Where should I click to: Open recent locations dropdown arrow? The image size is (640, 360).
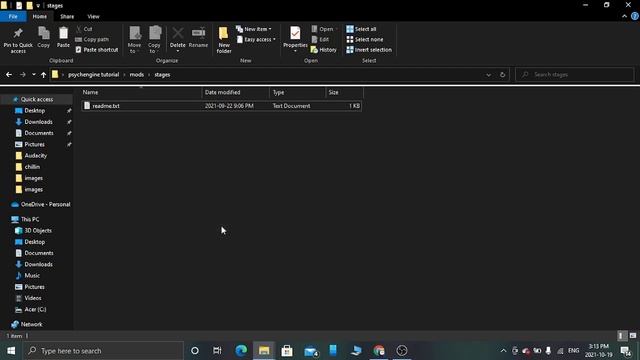pos(33,75)
